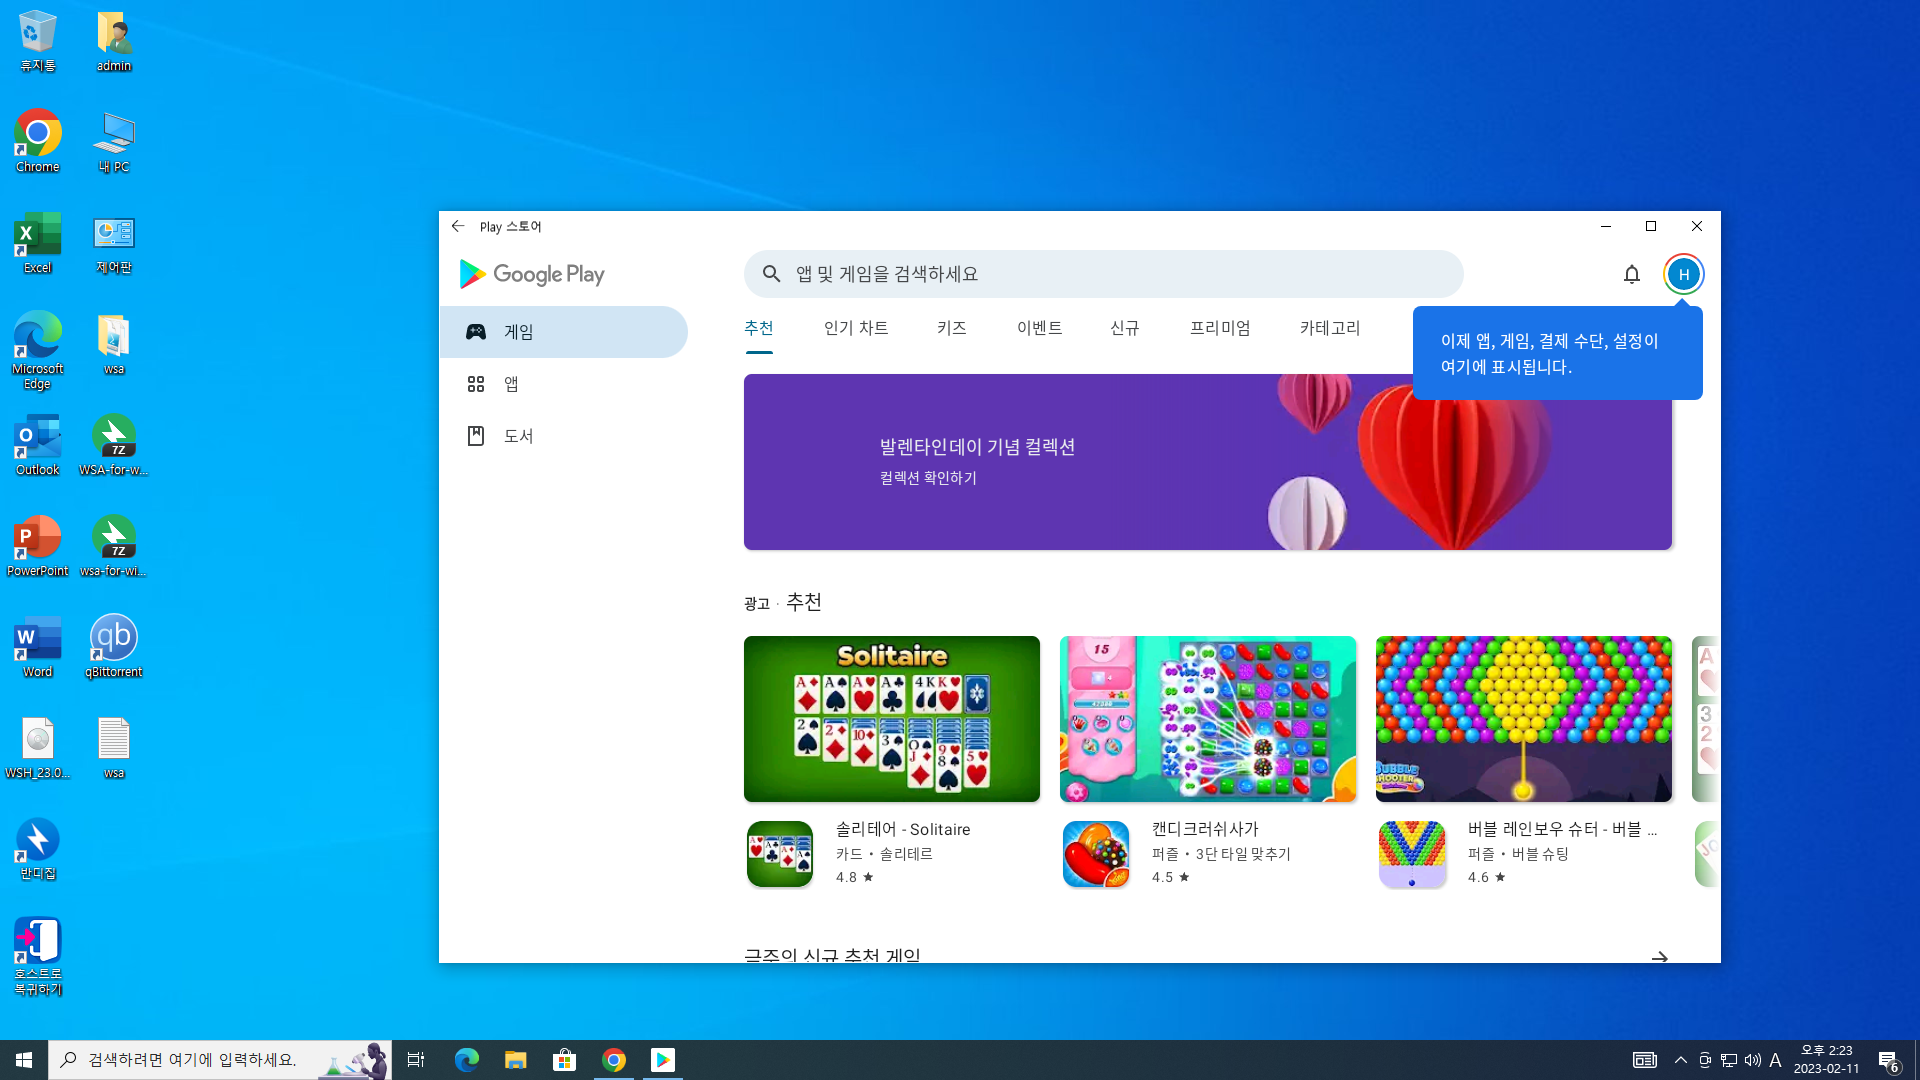Image resolution: width=1920 pixels, height=1080 pixels.
Task: Click the Candy Crush screenshot thumbnail
Action: pos(1208,719)
